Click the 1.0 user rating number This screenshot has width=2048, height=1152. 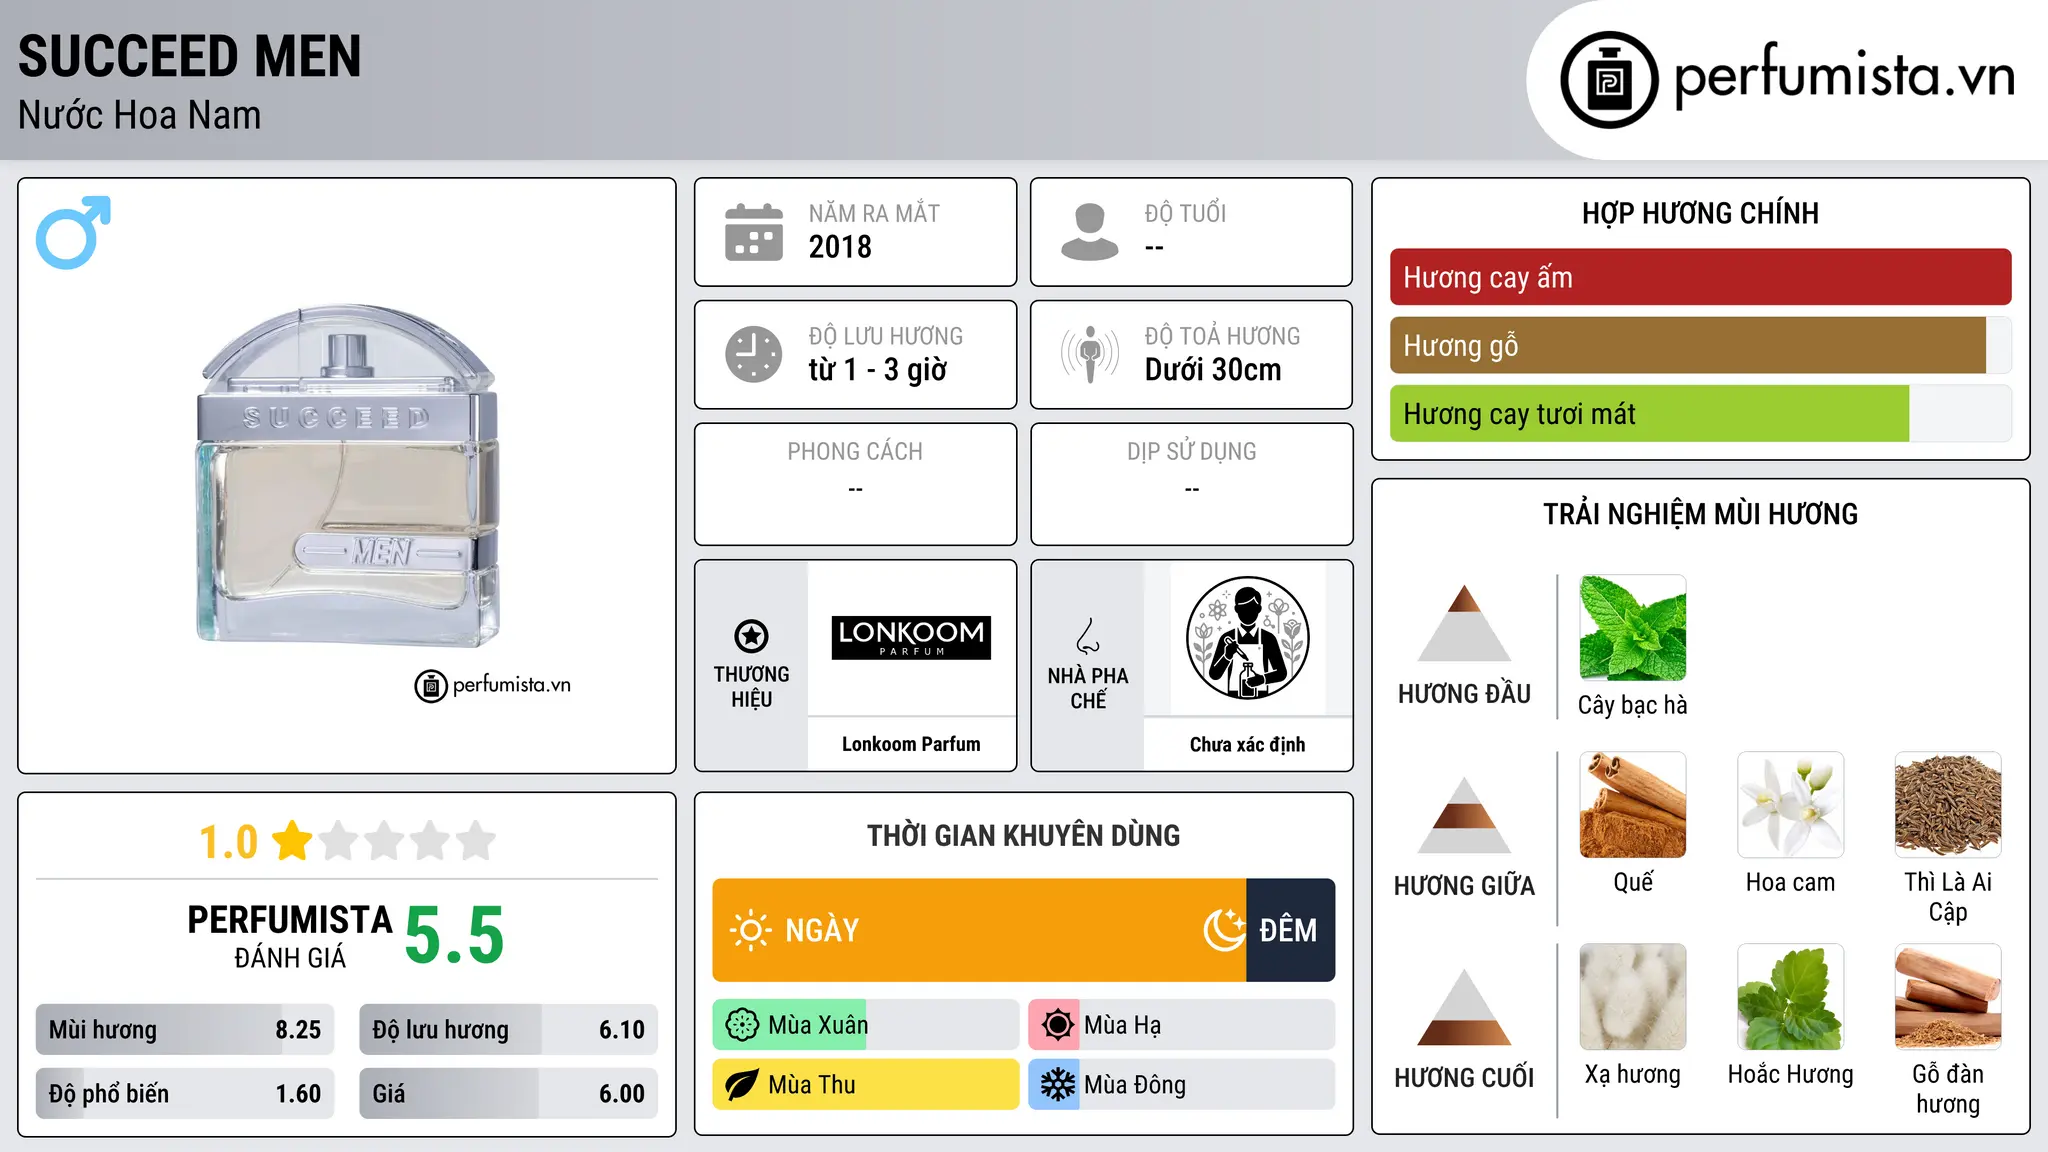228,842
